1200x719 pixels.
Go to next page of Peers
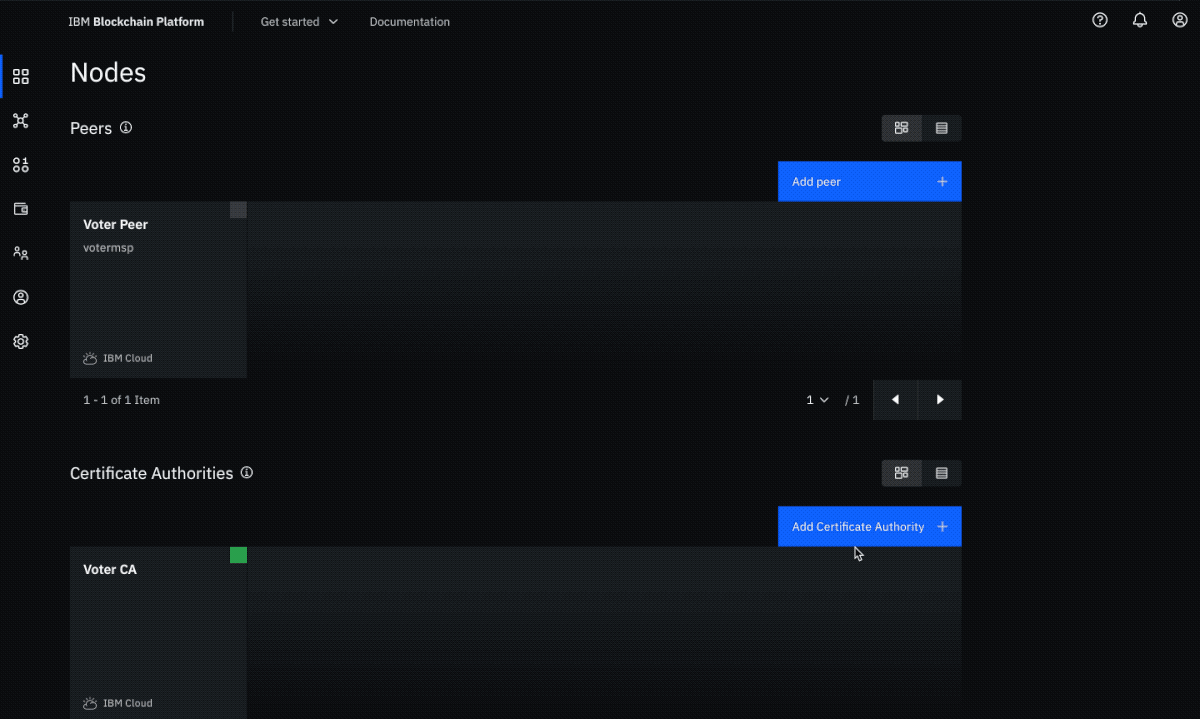click(940, 400)
